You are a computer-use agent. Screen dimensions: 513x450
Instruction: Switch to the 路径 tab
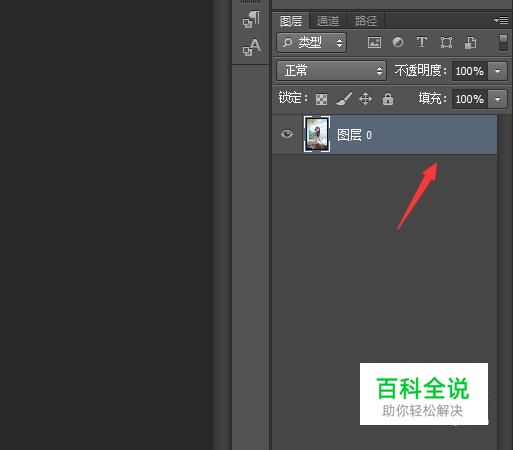[366, 21]
